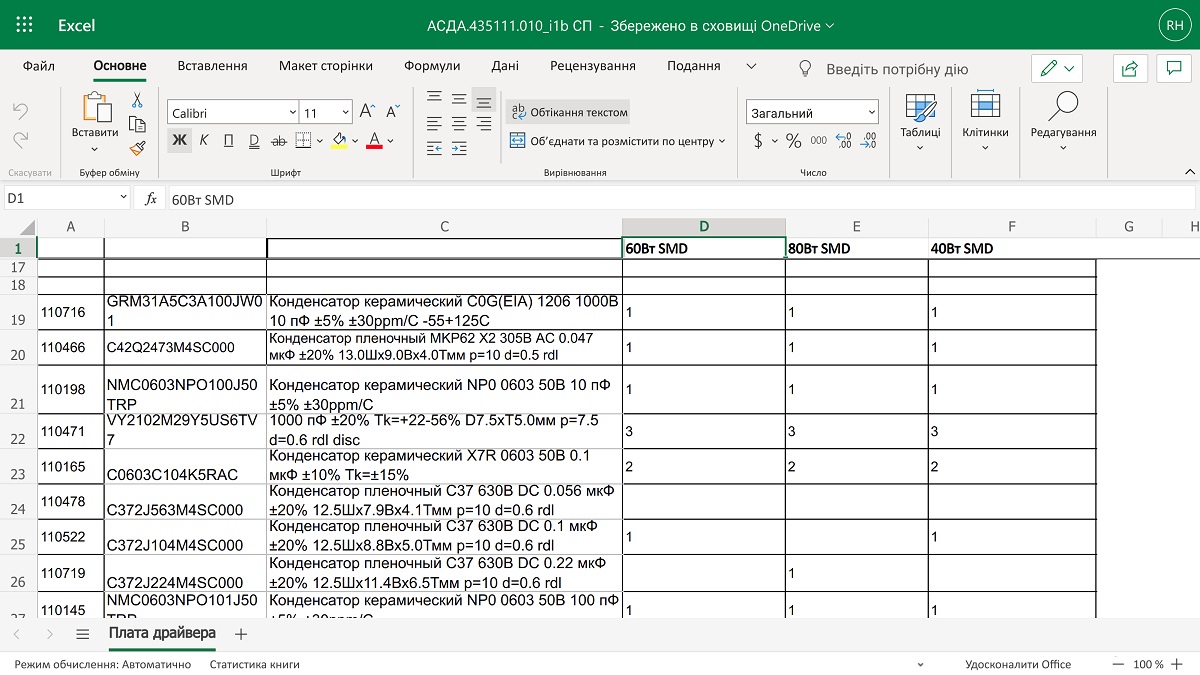This screenshot has width=1200, height=675.
Task: Align text right
Action: click(484, 124)
